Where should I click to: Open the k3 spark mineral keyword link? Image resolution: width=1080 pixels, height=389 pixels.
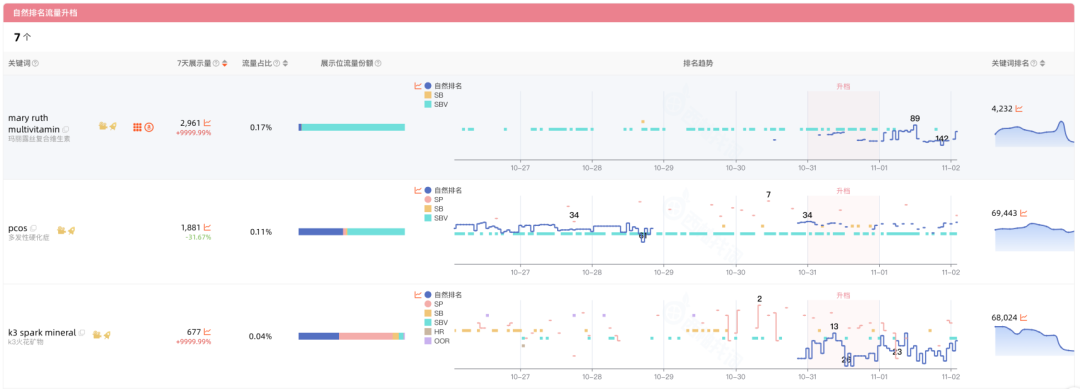coord(42,333)
